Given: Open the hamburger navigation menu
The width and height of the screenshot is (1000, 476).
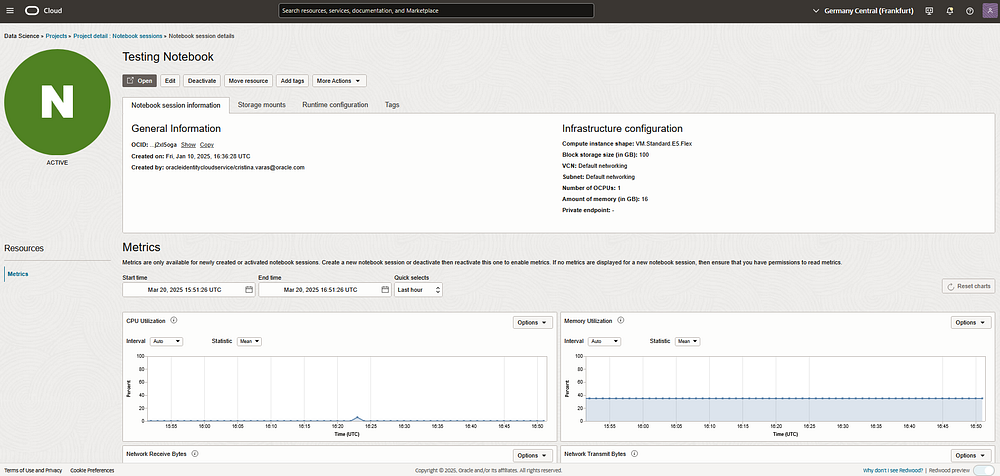Looking at the screenshot, I should 10,11.
